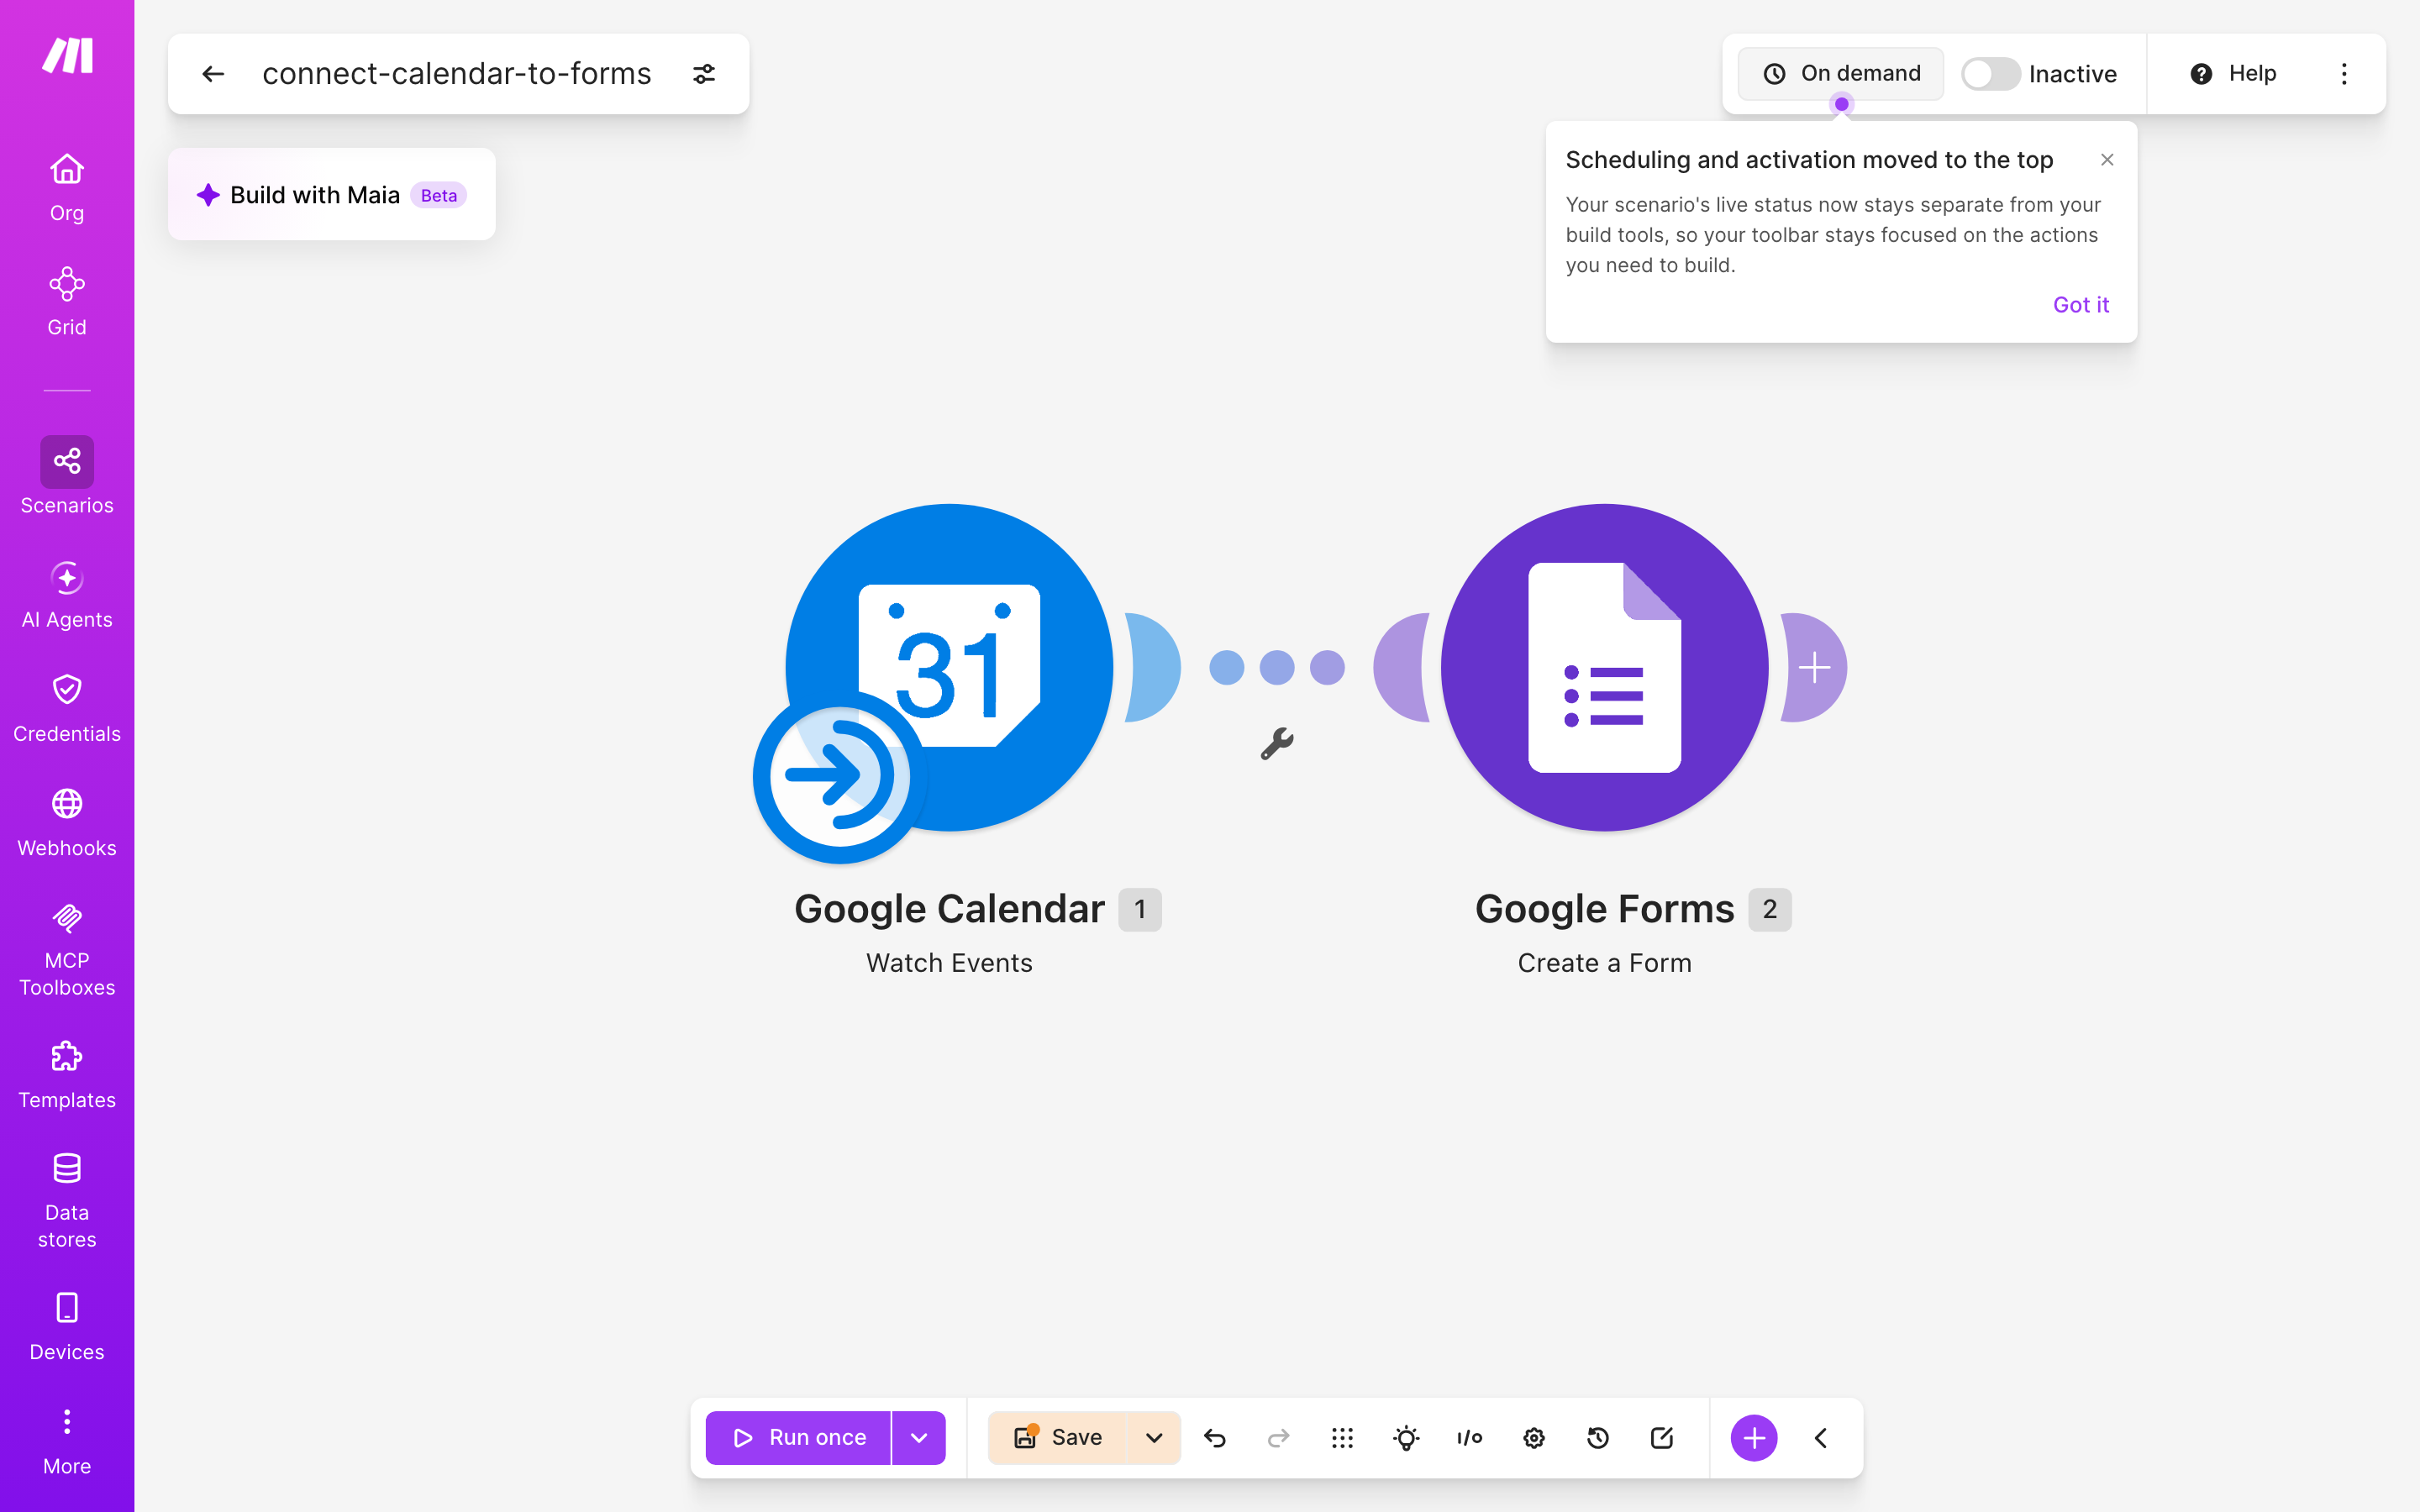The height and width of the screenshot is (1512, 2420).
Task: Collapse the bottom toolbar chevron
Action: coord(1821,1438)
